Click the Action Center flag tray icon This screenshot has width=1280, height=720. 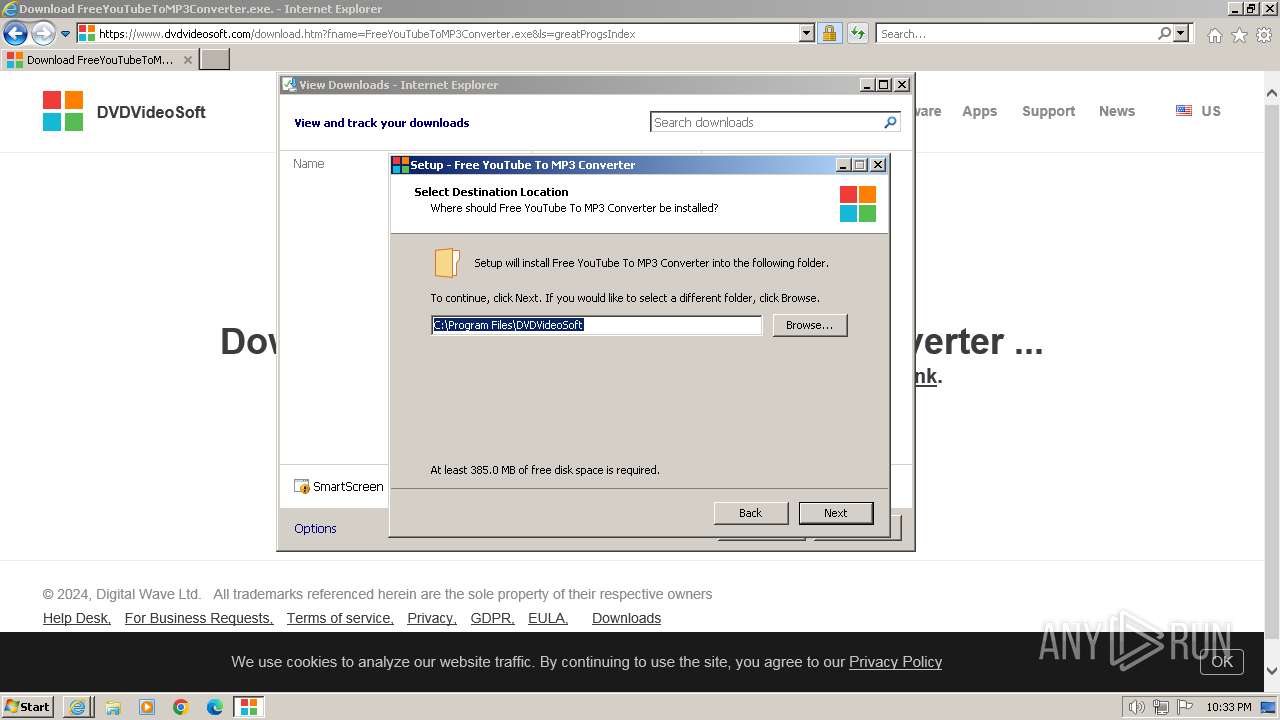coord(1183,707)
